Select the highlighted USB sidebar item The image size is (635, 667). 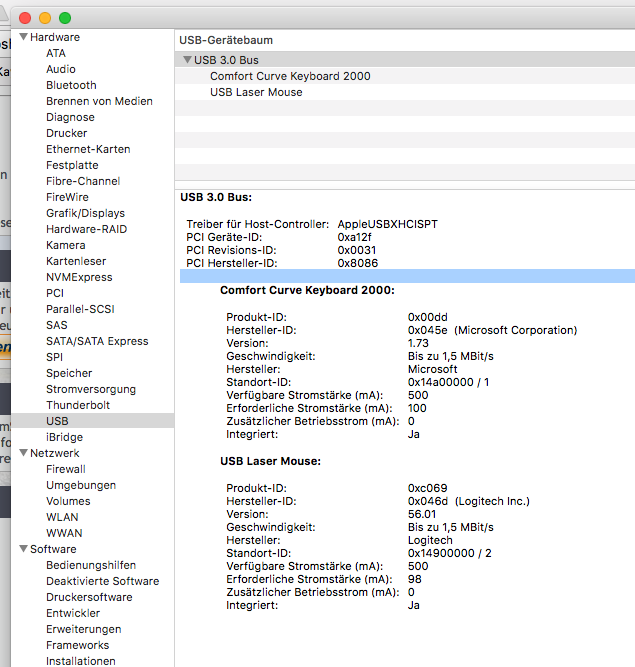click(57, 421)
